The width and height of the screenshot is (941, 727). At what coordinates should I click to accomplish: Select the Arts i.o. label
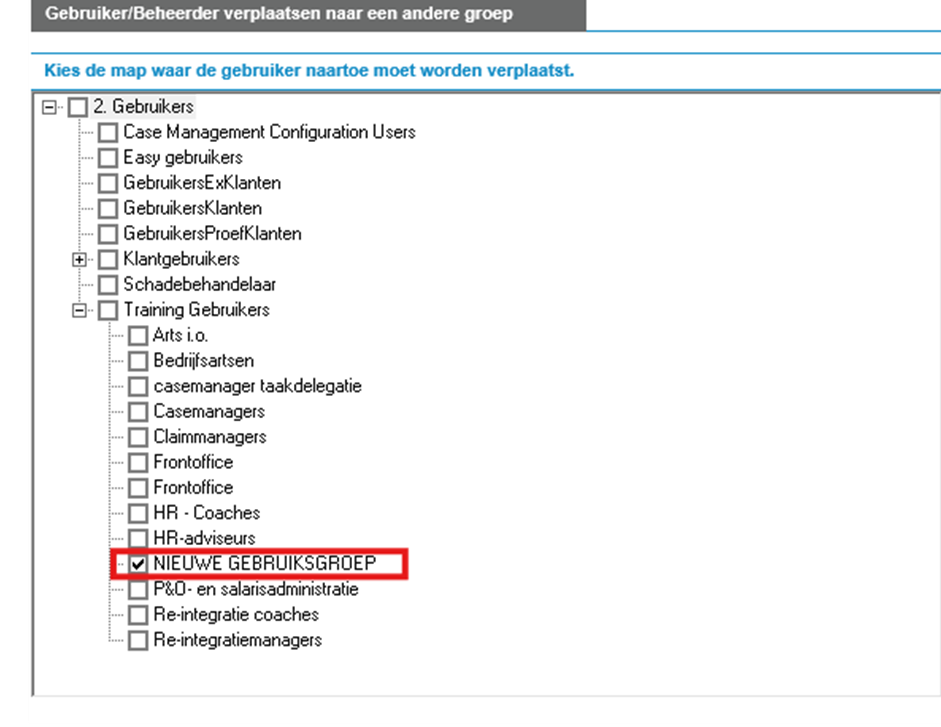[x=181, y=335]
